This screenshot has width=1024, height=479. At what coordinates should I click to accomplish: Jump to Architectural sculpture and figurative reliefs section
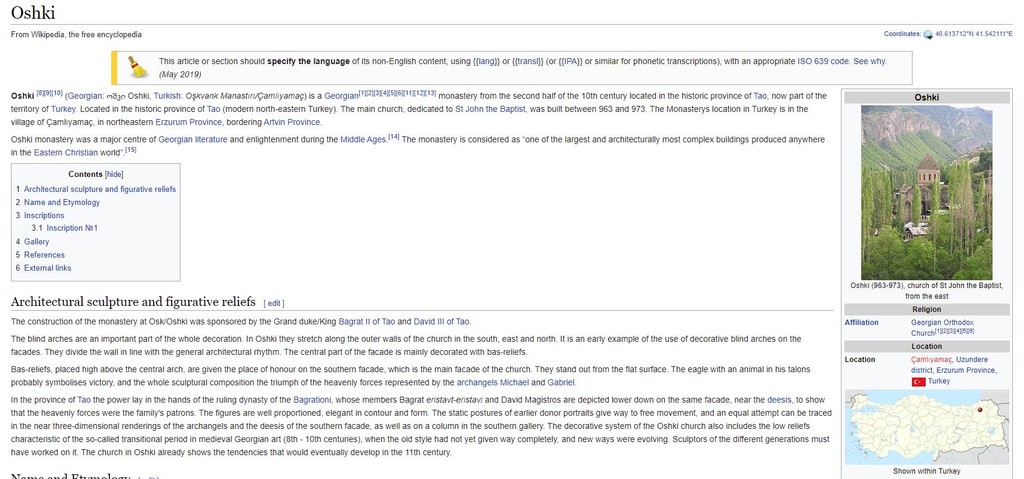coord(100,189)
